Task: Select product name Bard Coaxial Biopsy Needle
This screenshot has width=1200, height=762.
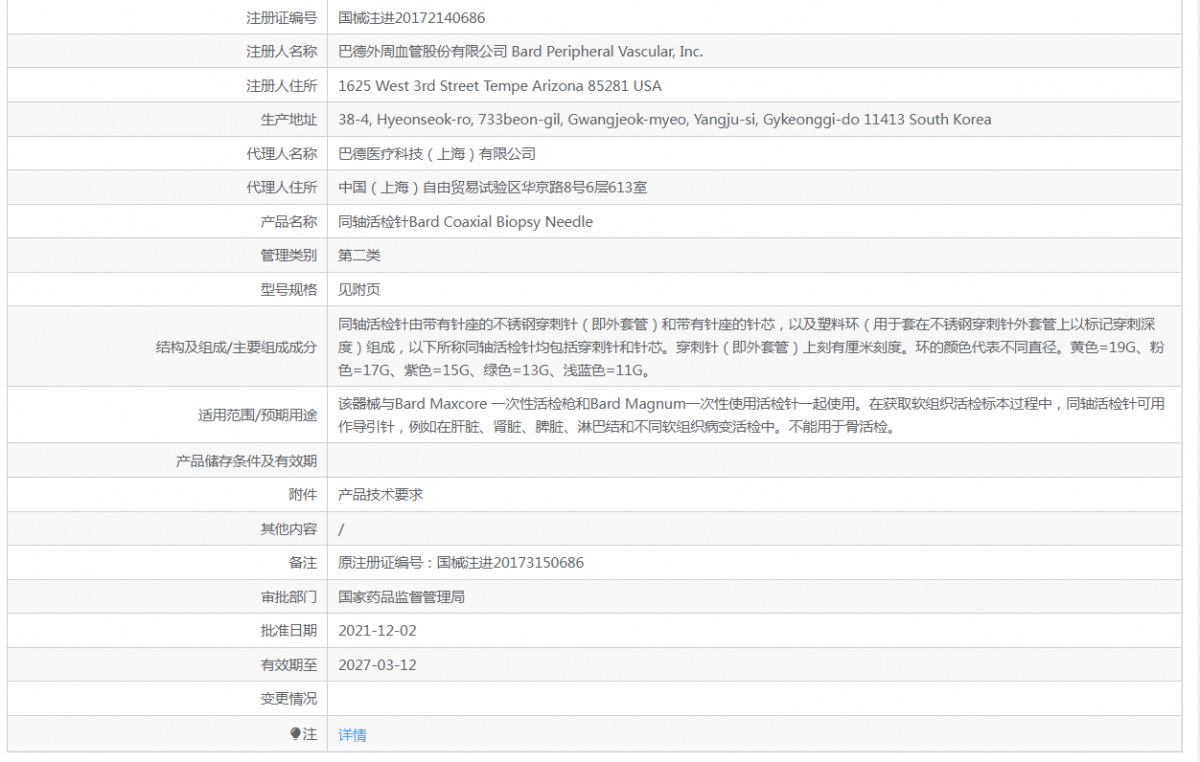Action: (x=465, y=222)
